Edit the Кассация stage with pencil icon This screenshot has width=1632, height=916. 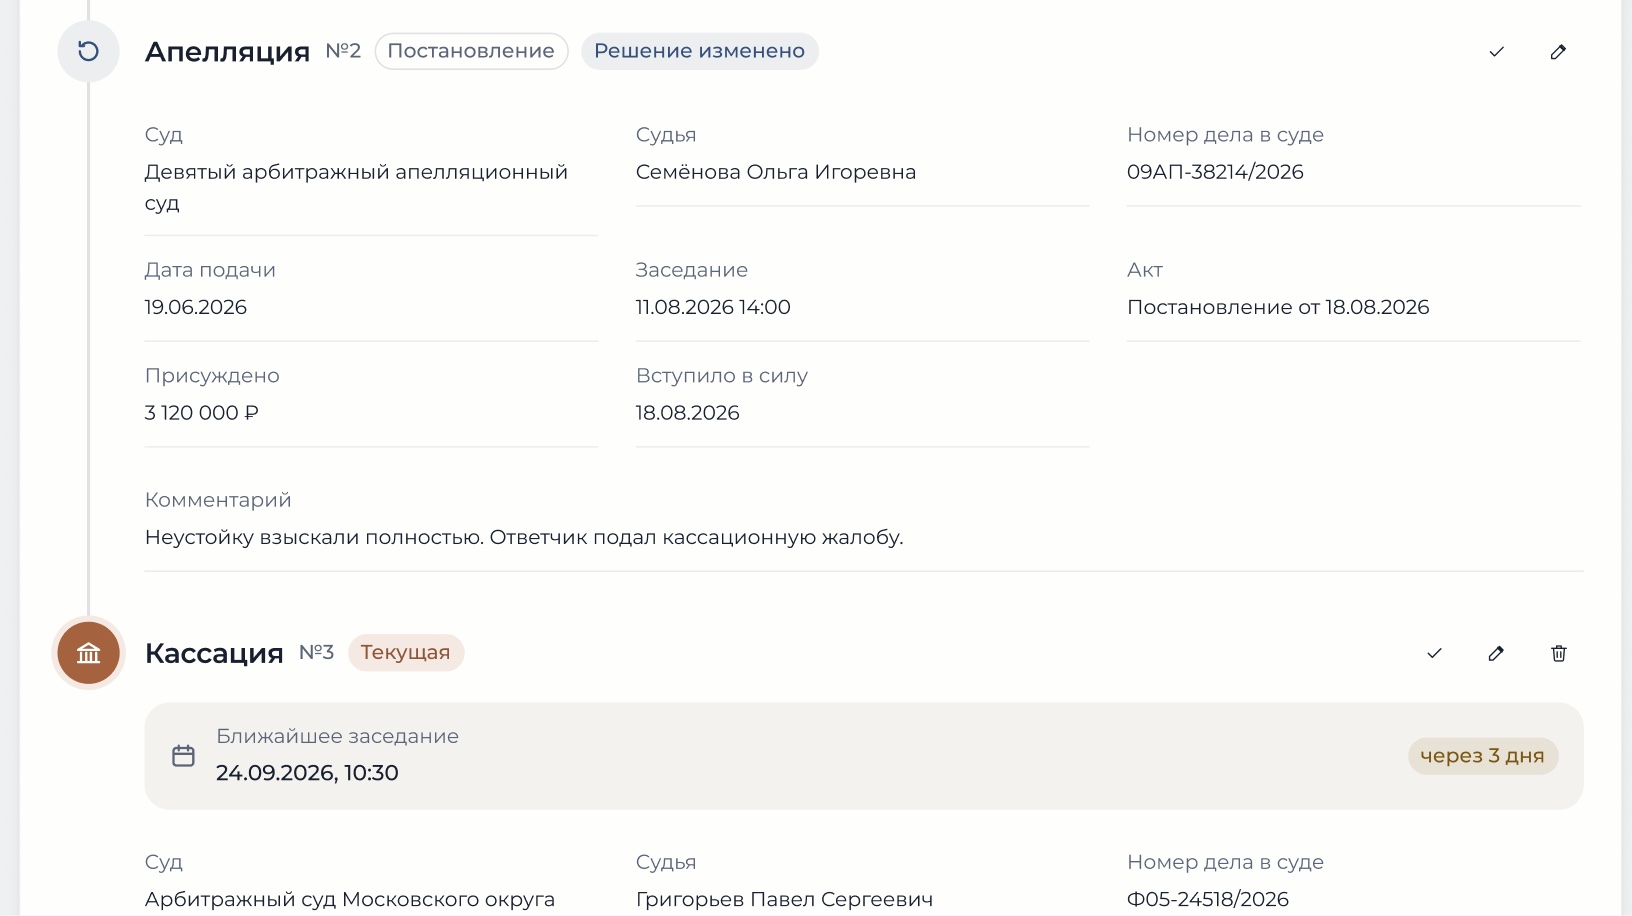pyautogui.click(x=1496, y=653)
